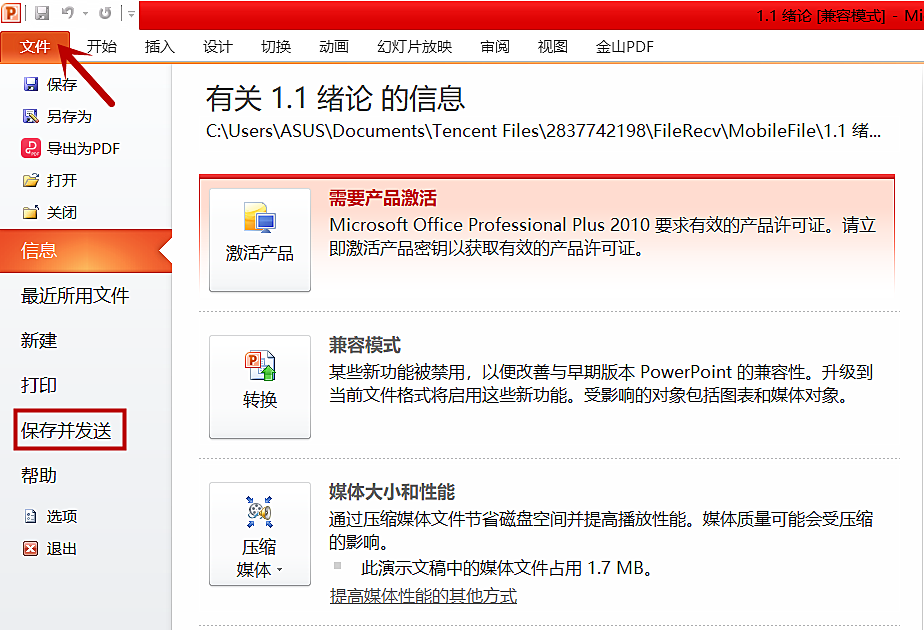Click the file path C:\Users\ASUS\Documents text
The width and height of the screenshot is (924, 630).
point(543,131)
